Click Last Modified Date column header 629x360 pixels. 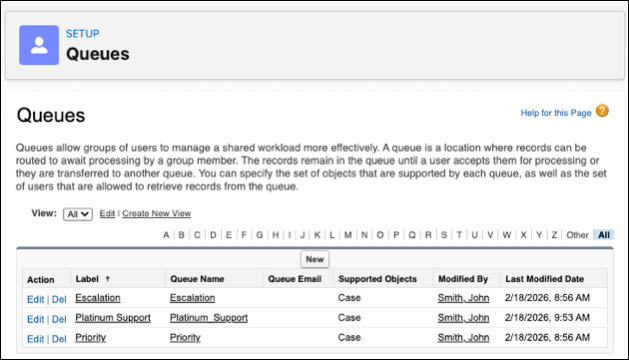click(x=544, y=279)
